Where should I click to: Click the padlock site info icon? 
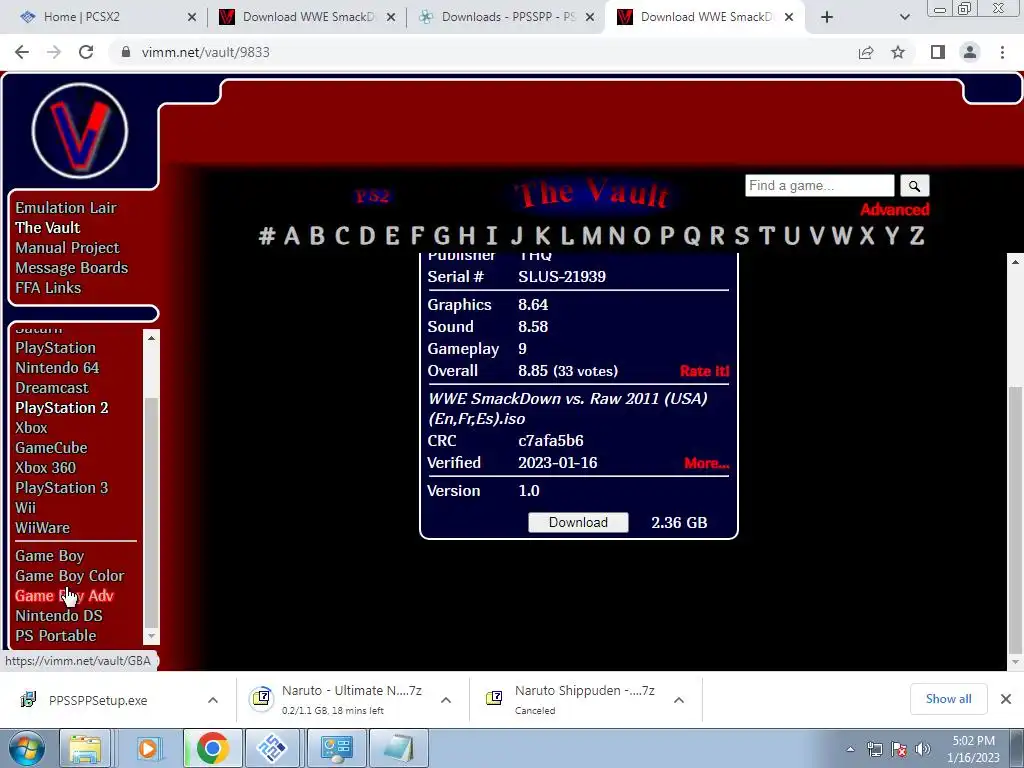coord(126,52)
